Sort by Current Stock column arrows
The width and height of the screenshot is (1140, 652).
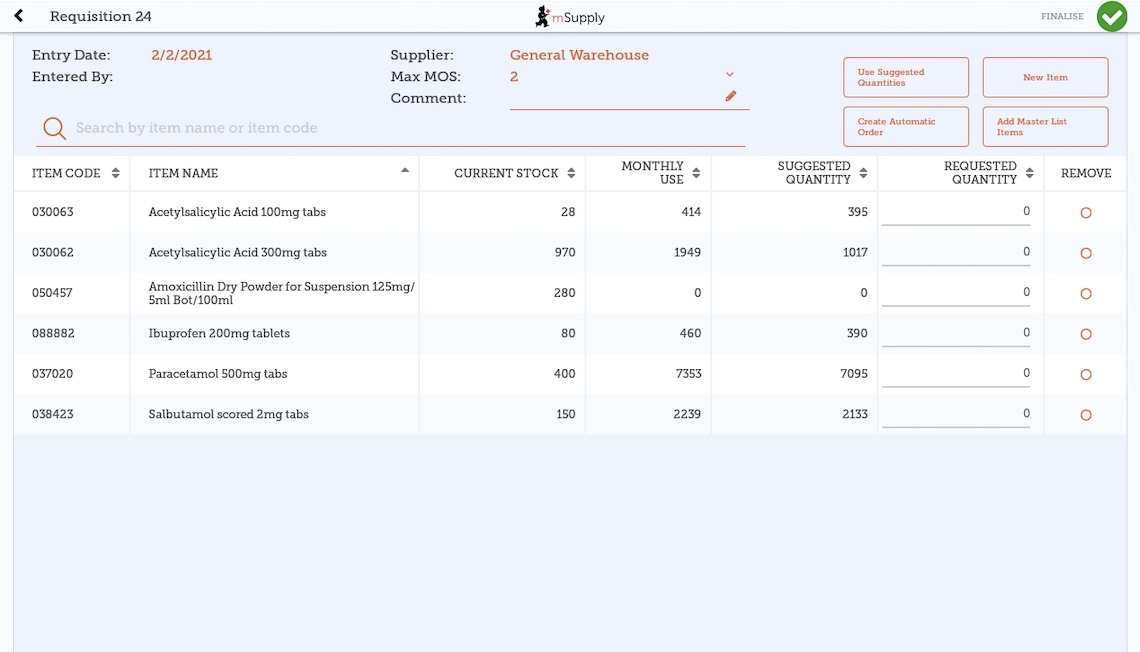tap(571, 173)
